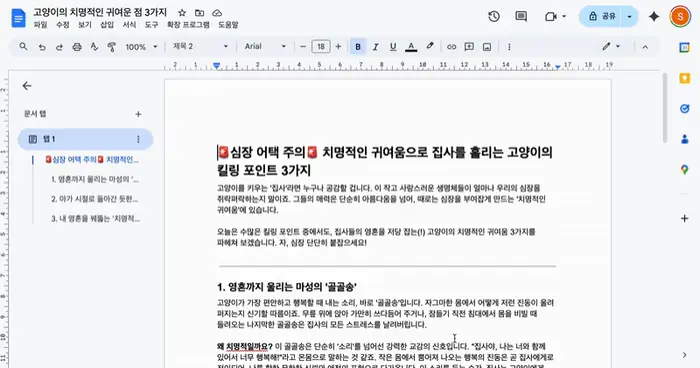Image resolution: width=700 pixels, height=368 pixels.
Task: Toggle underline formatting
Action: coord(393,46)
